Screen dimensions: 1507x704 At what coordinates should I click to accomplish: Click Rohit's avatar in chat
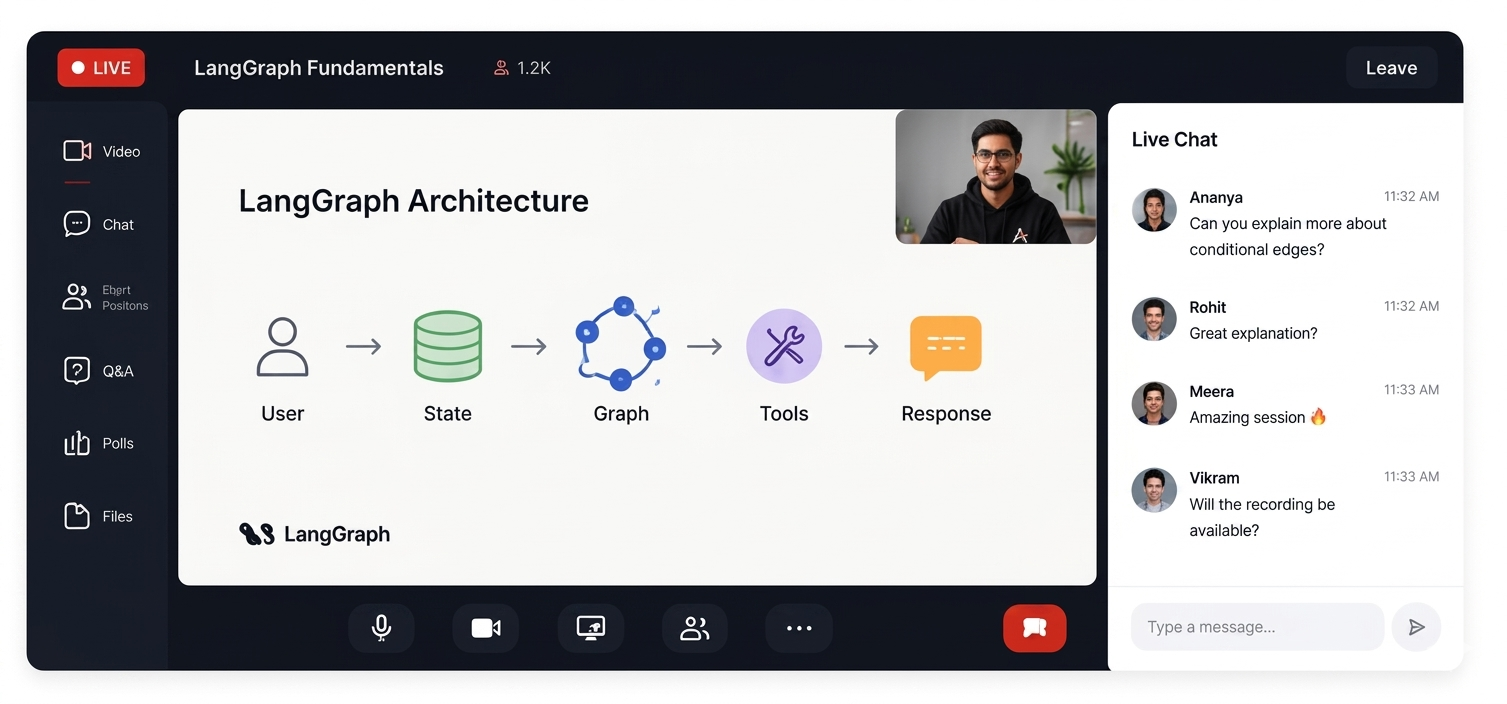pyautogui.click(x=1154, y=320)
